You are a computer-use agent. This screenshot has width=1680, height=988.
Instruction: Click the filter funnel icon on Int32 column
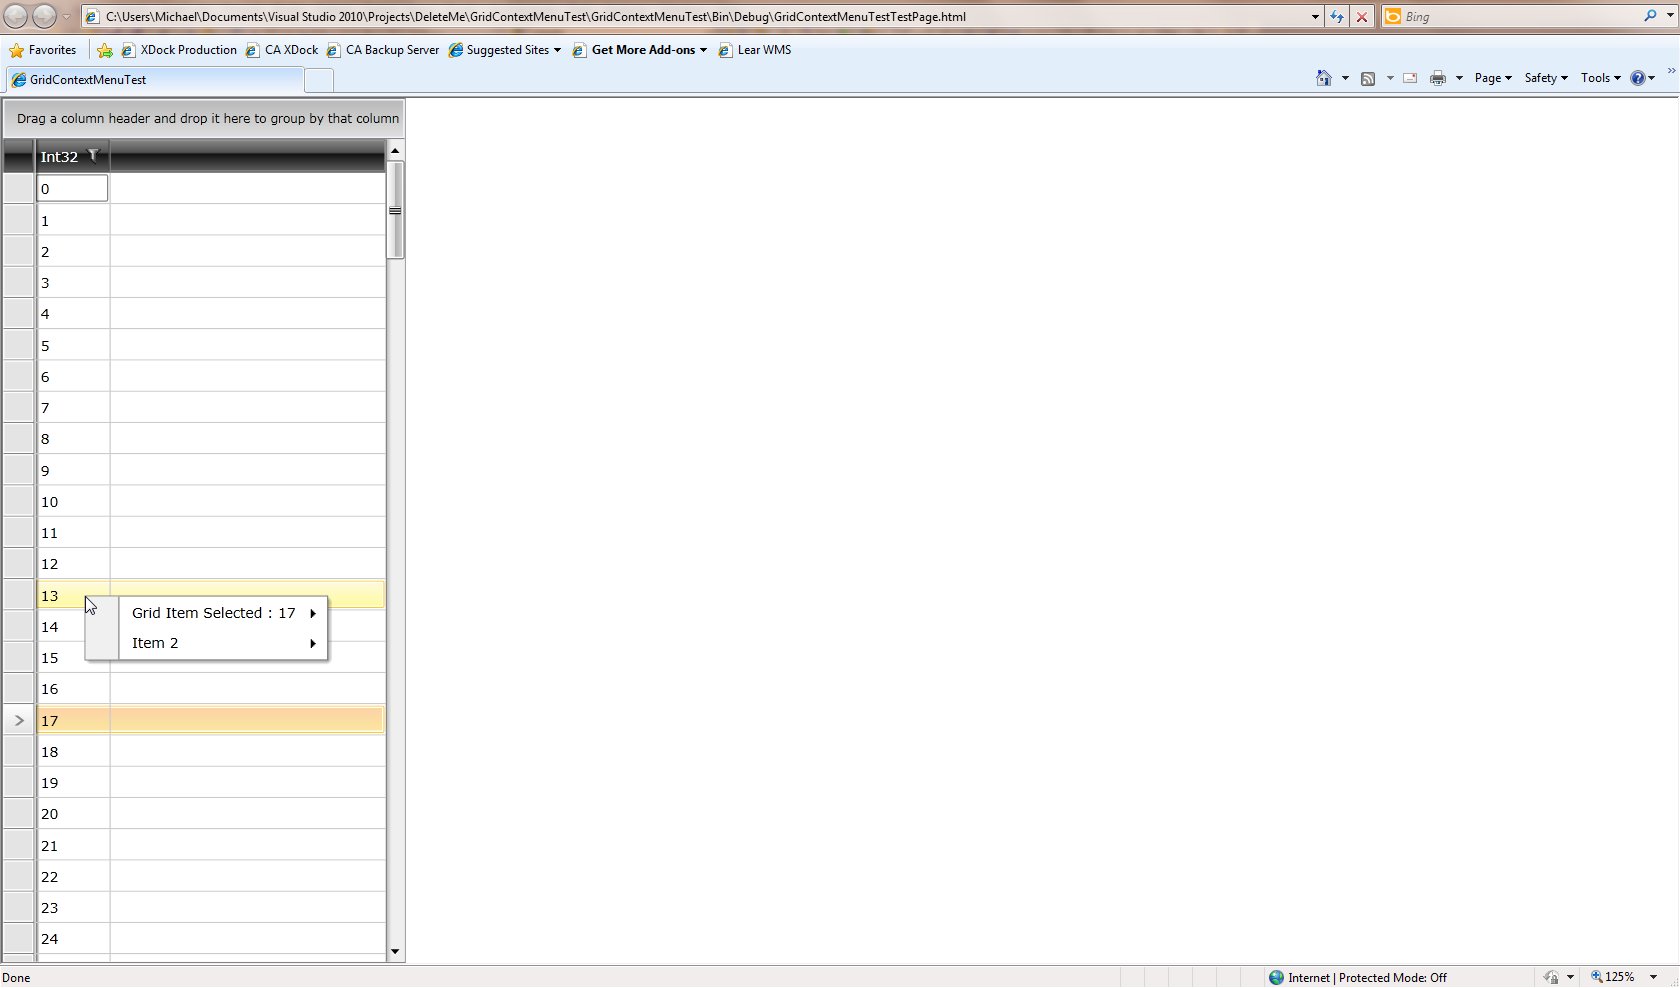pos(93,155)
